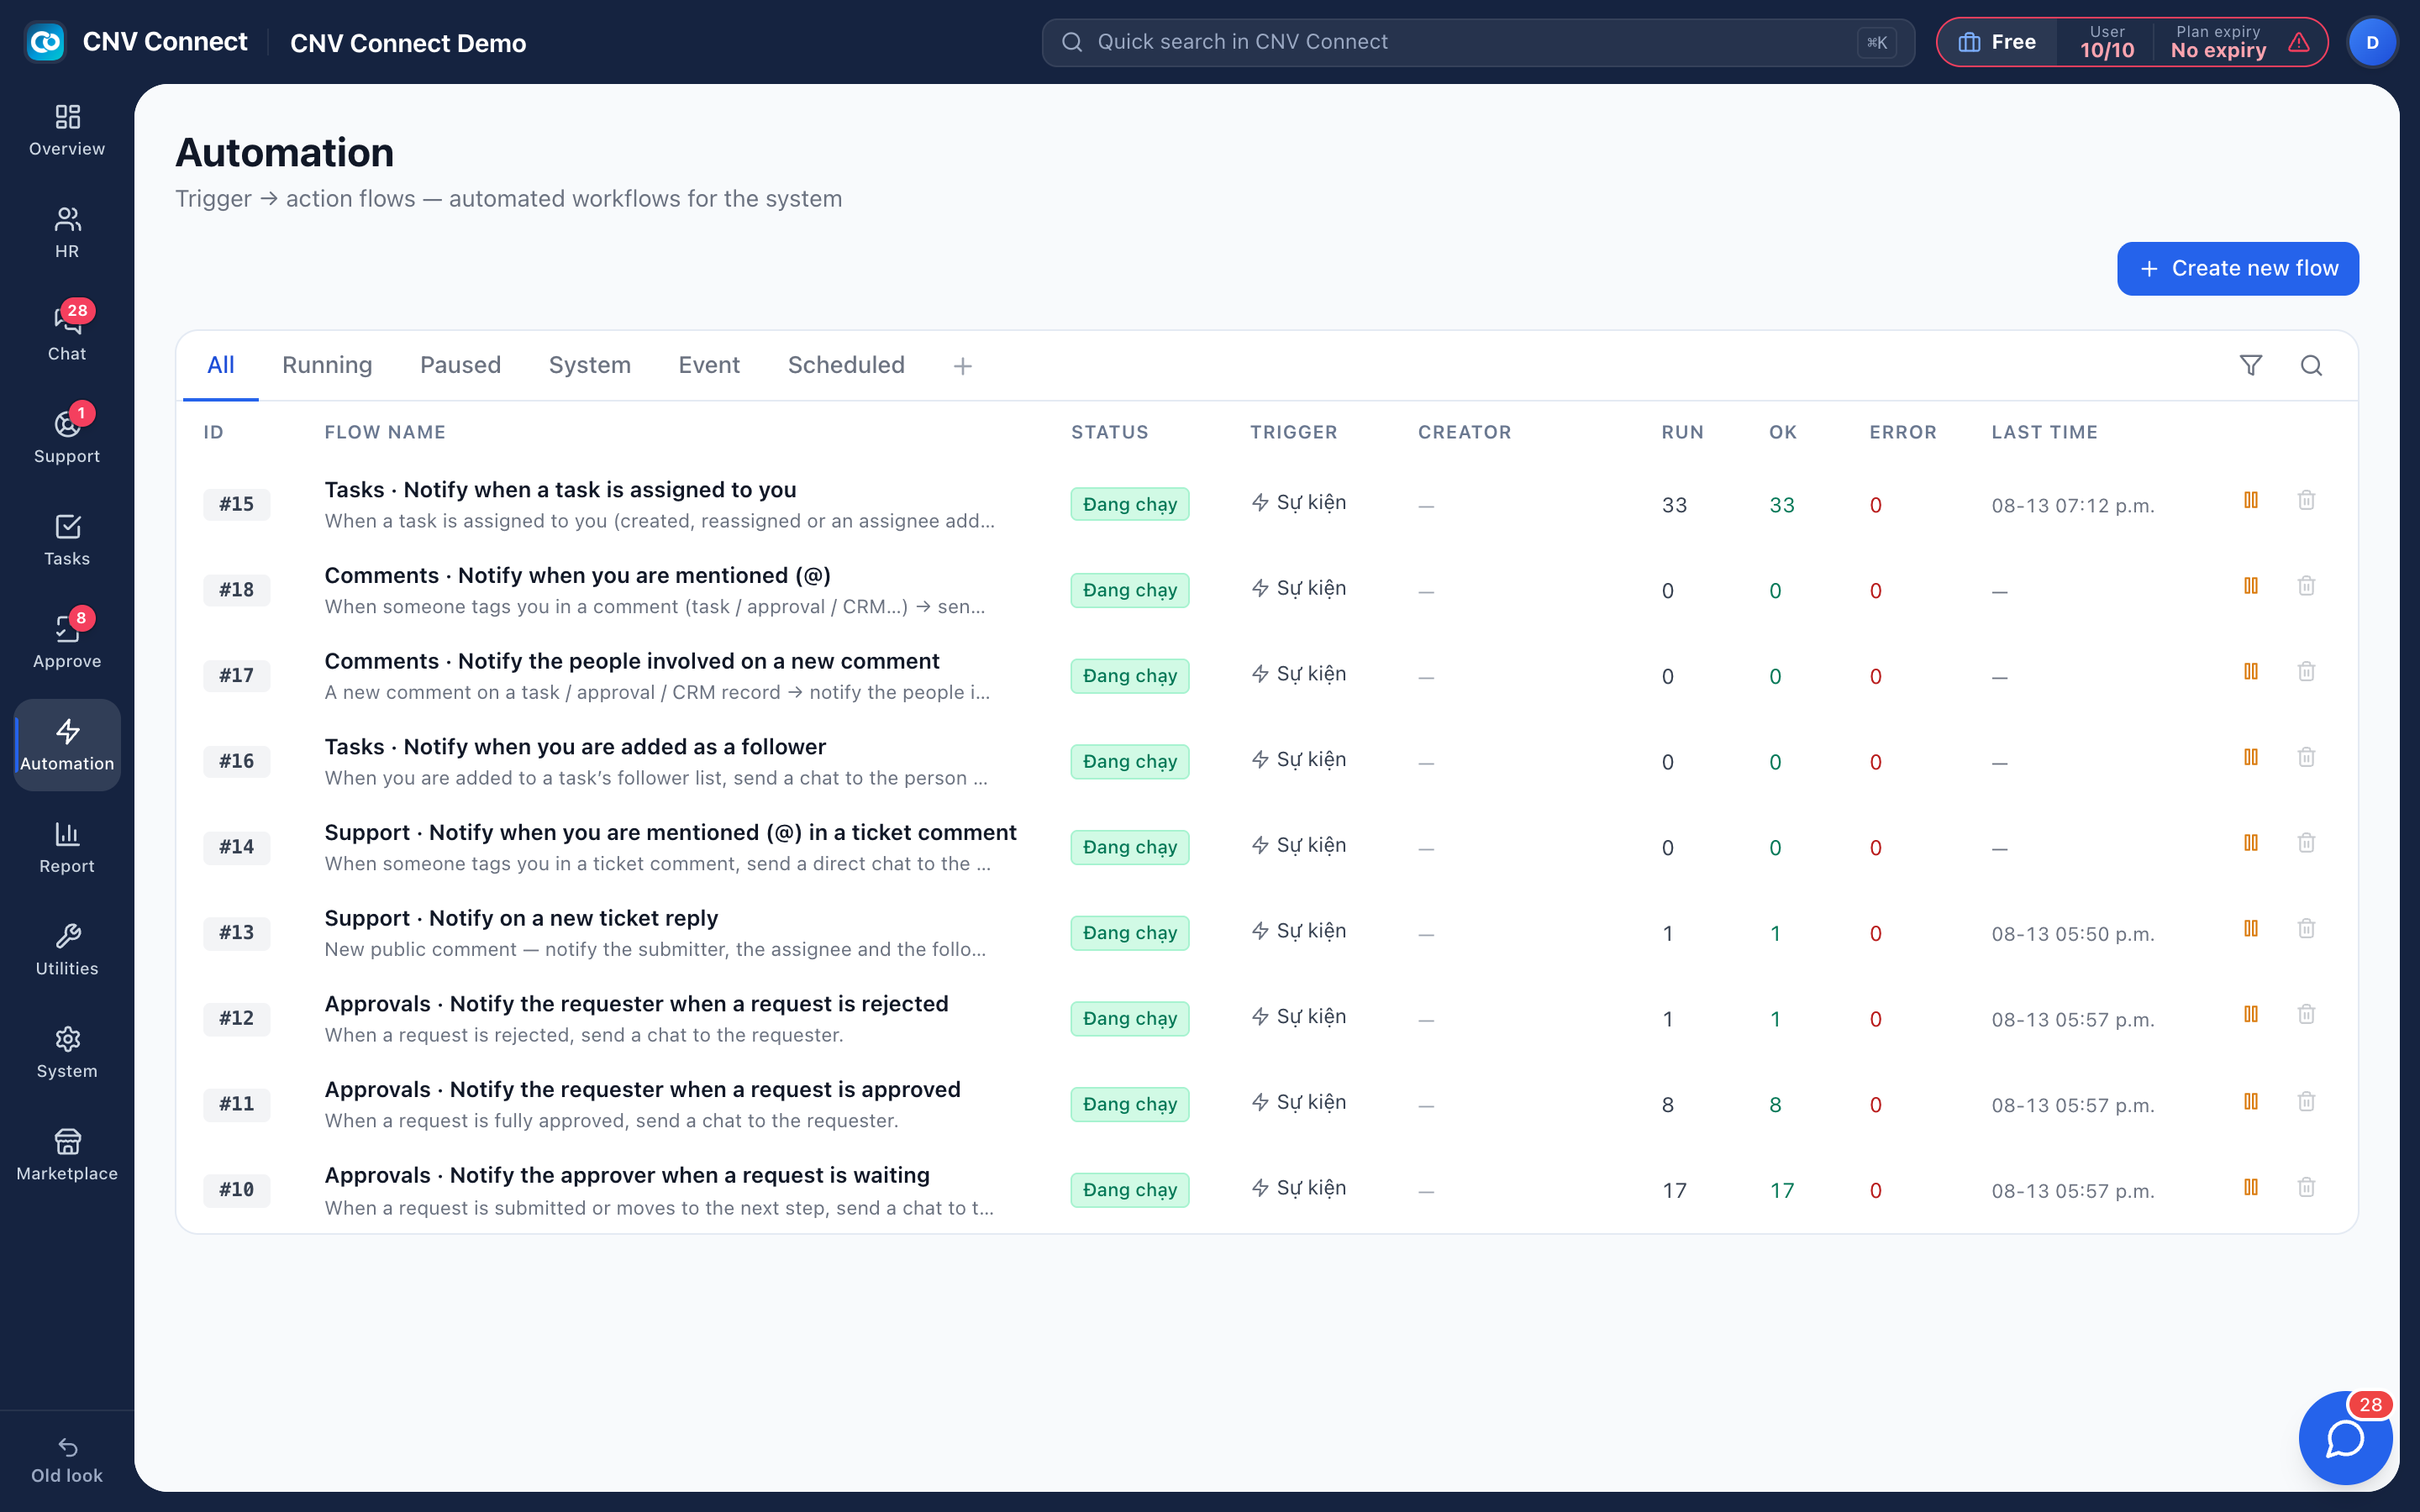The width and height of the screenshot is (2420, 1512).
Task: Click the LAST TIME column header
Action: pyautogui.click(x=2044, y=432)
